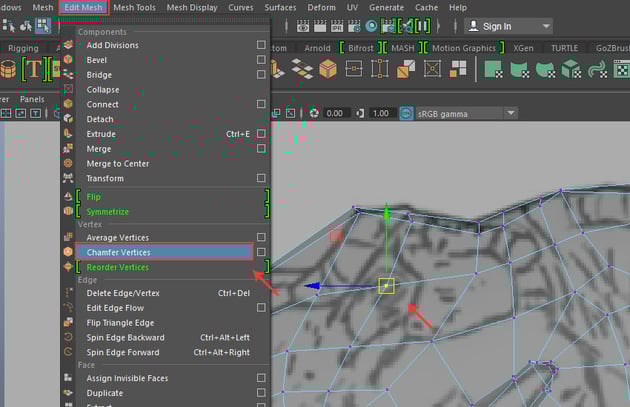Open the Sign In dropdown
The image size is (630, 407).
coord(508,27)
